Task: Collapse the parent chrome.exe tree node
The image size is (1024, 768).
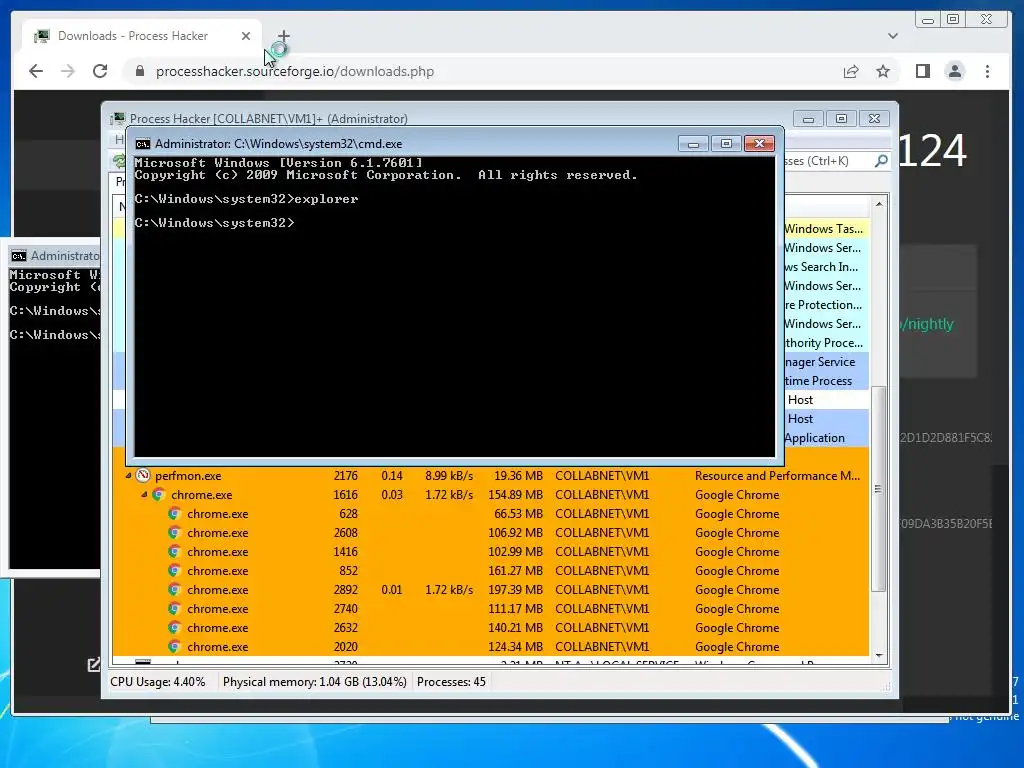Action: pyautogui.click(x=144, y=494)
